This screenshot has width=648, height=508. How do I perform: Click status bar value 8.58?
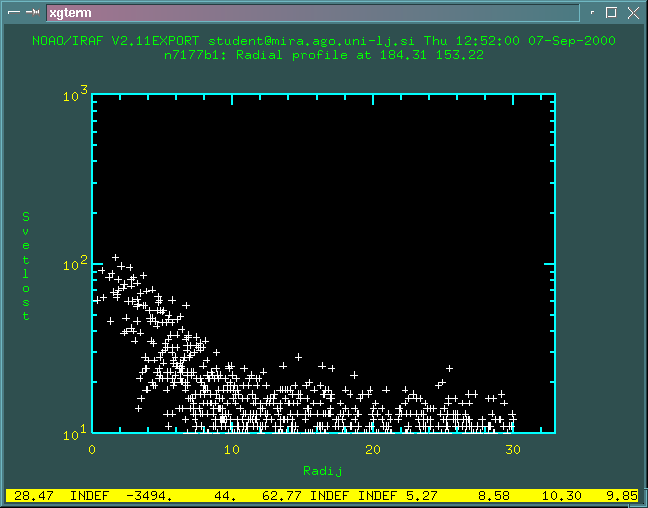[494, 495]
